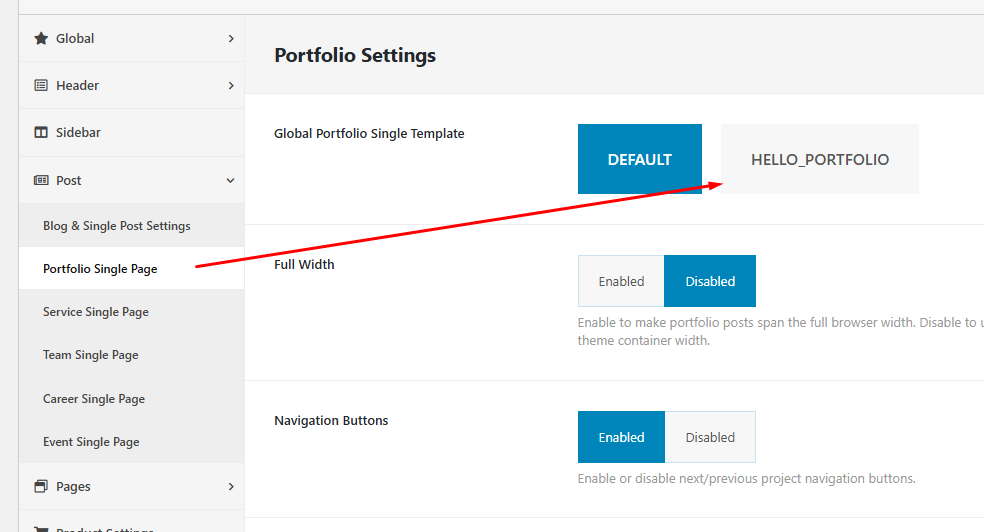Click the Pages stacked-windows icon
Viewport: 984px width, 532px height.
[41, 487]
